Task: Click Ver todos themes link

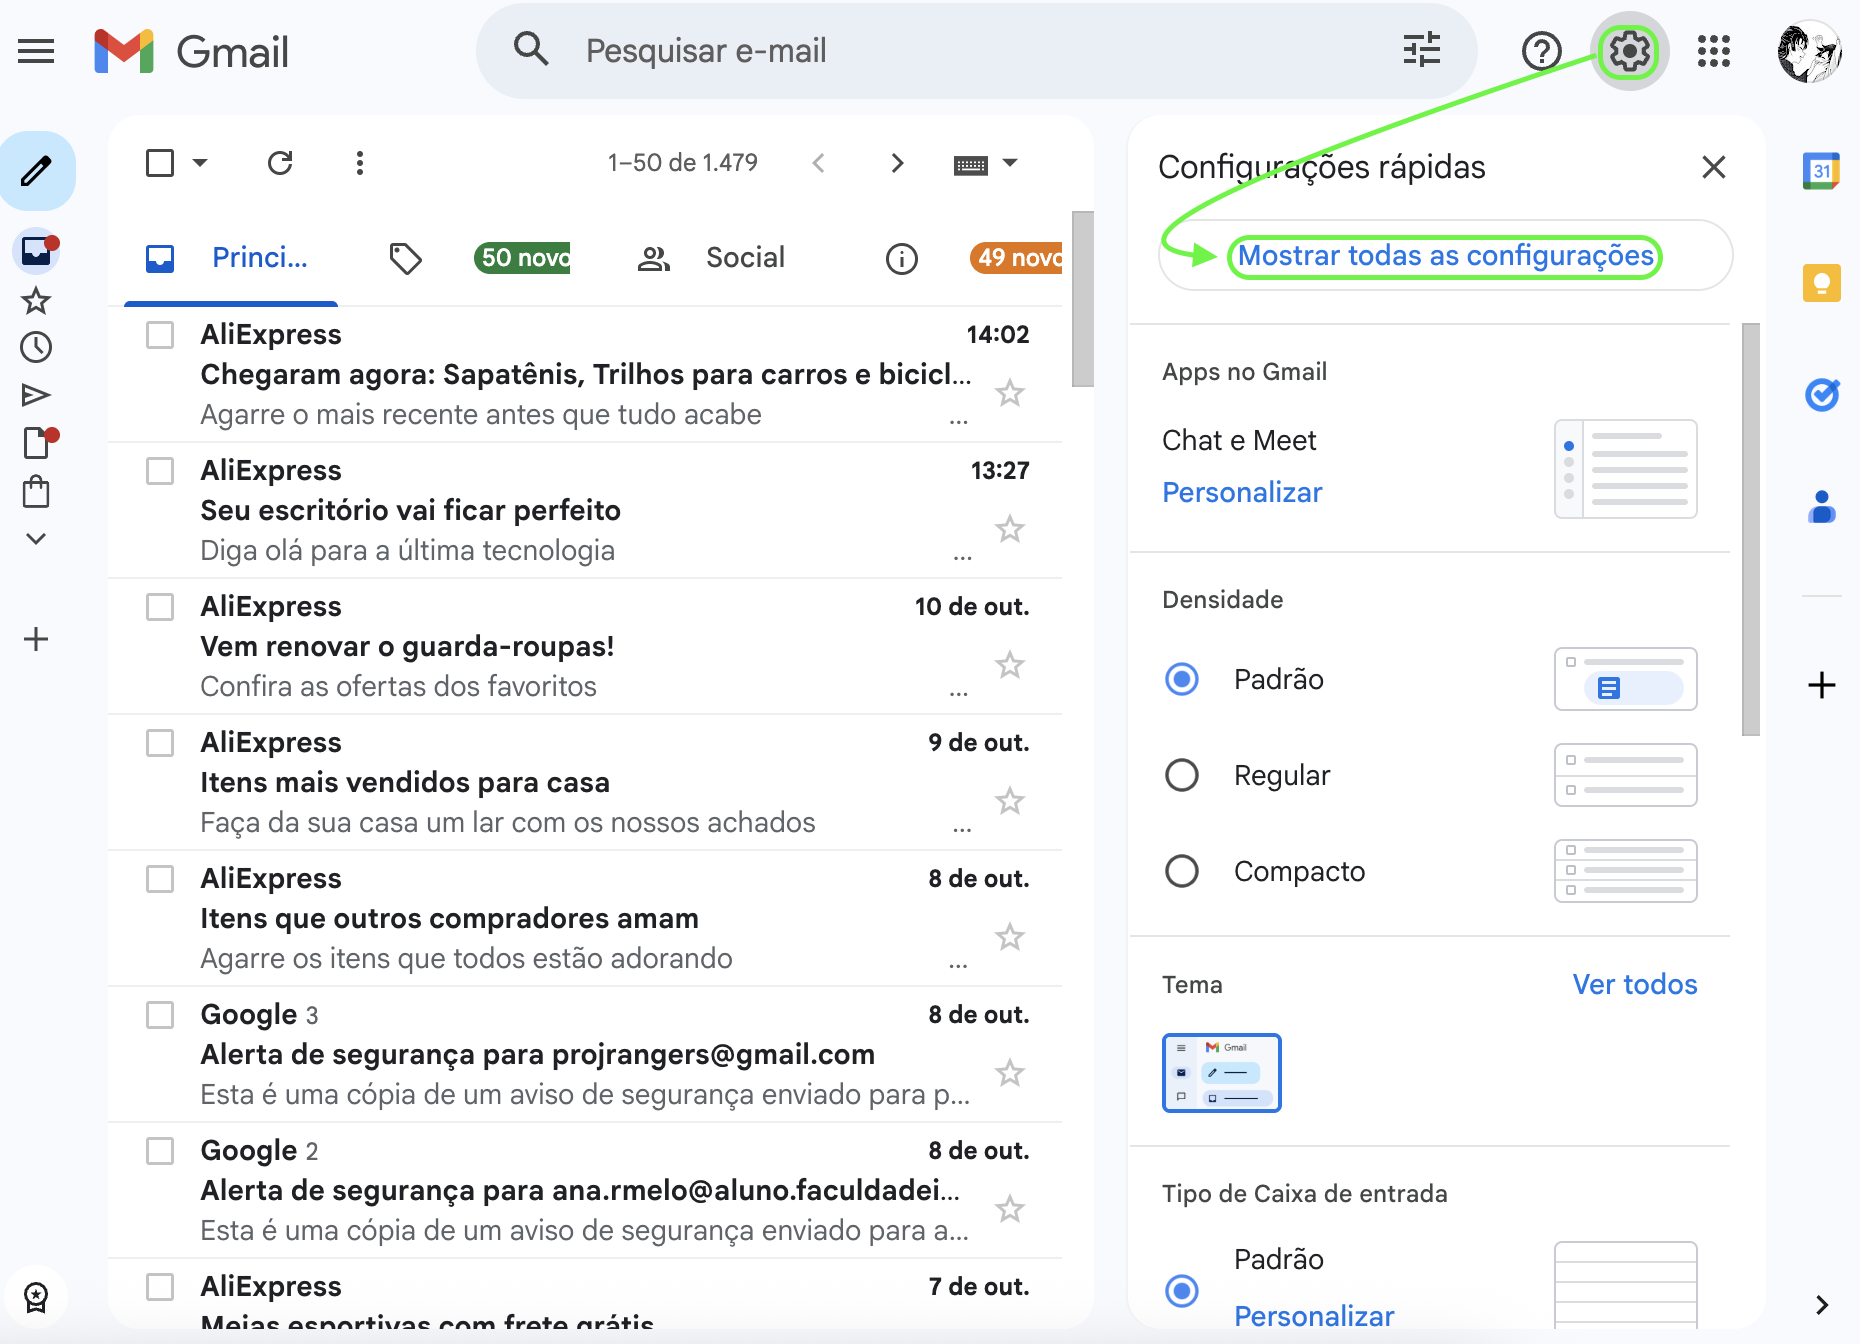Action: click(x=1635, y=985)
